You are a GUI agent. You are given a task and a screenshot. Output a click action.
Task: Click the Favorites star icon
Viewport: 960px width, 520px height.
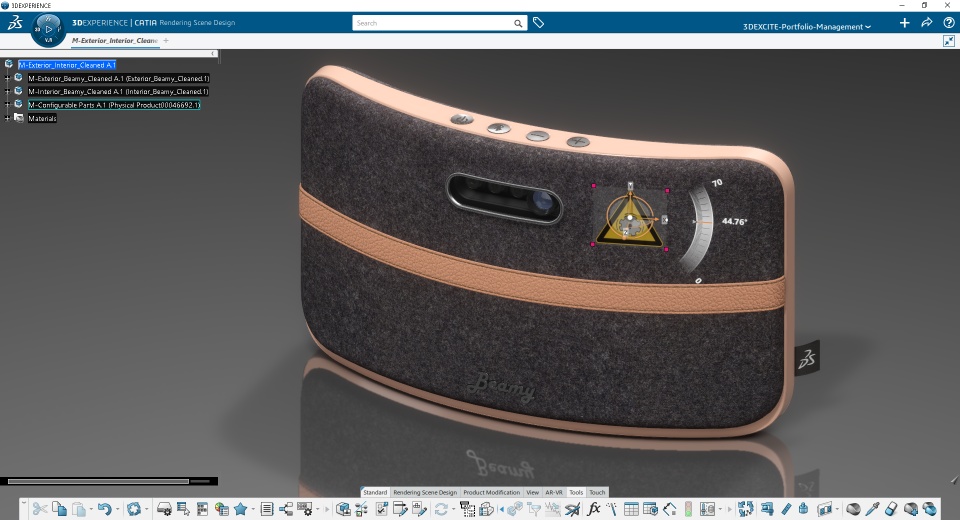(x=241, y=509)
